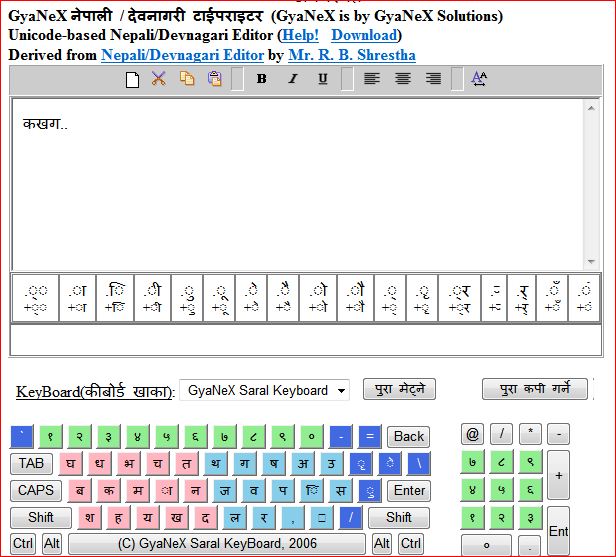Image resolution: width=616 pixels, height=557 pixels.
Task: Click the right Shift key
Action: (399, 518)
